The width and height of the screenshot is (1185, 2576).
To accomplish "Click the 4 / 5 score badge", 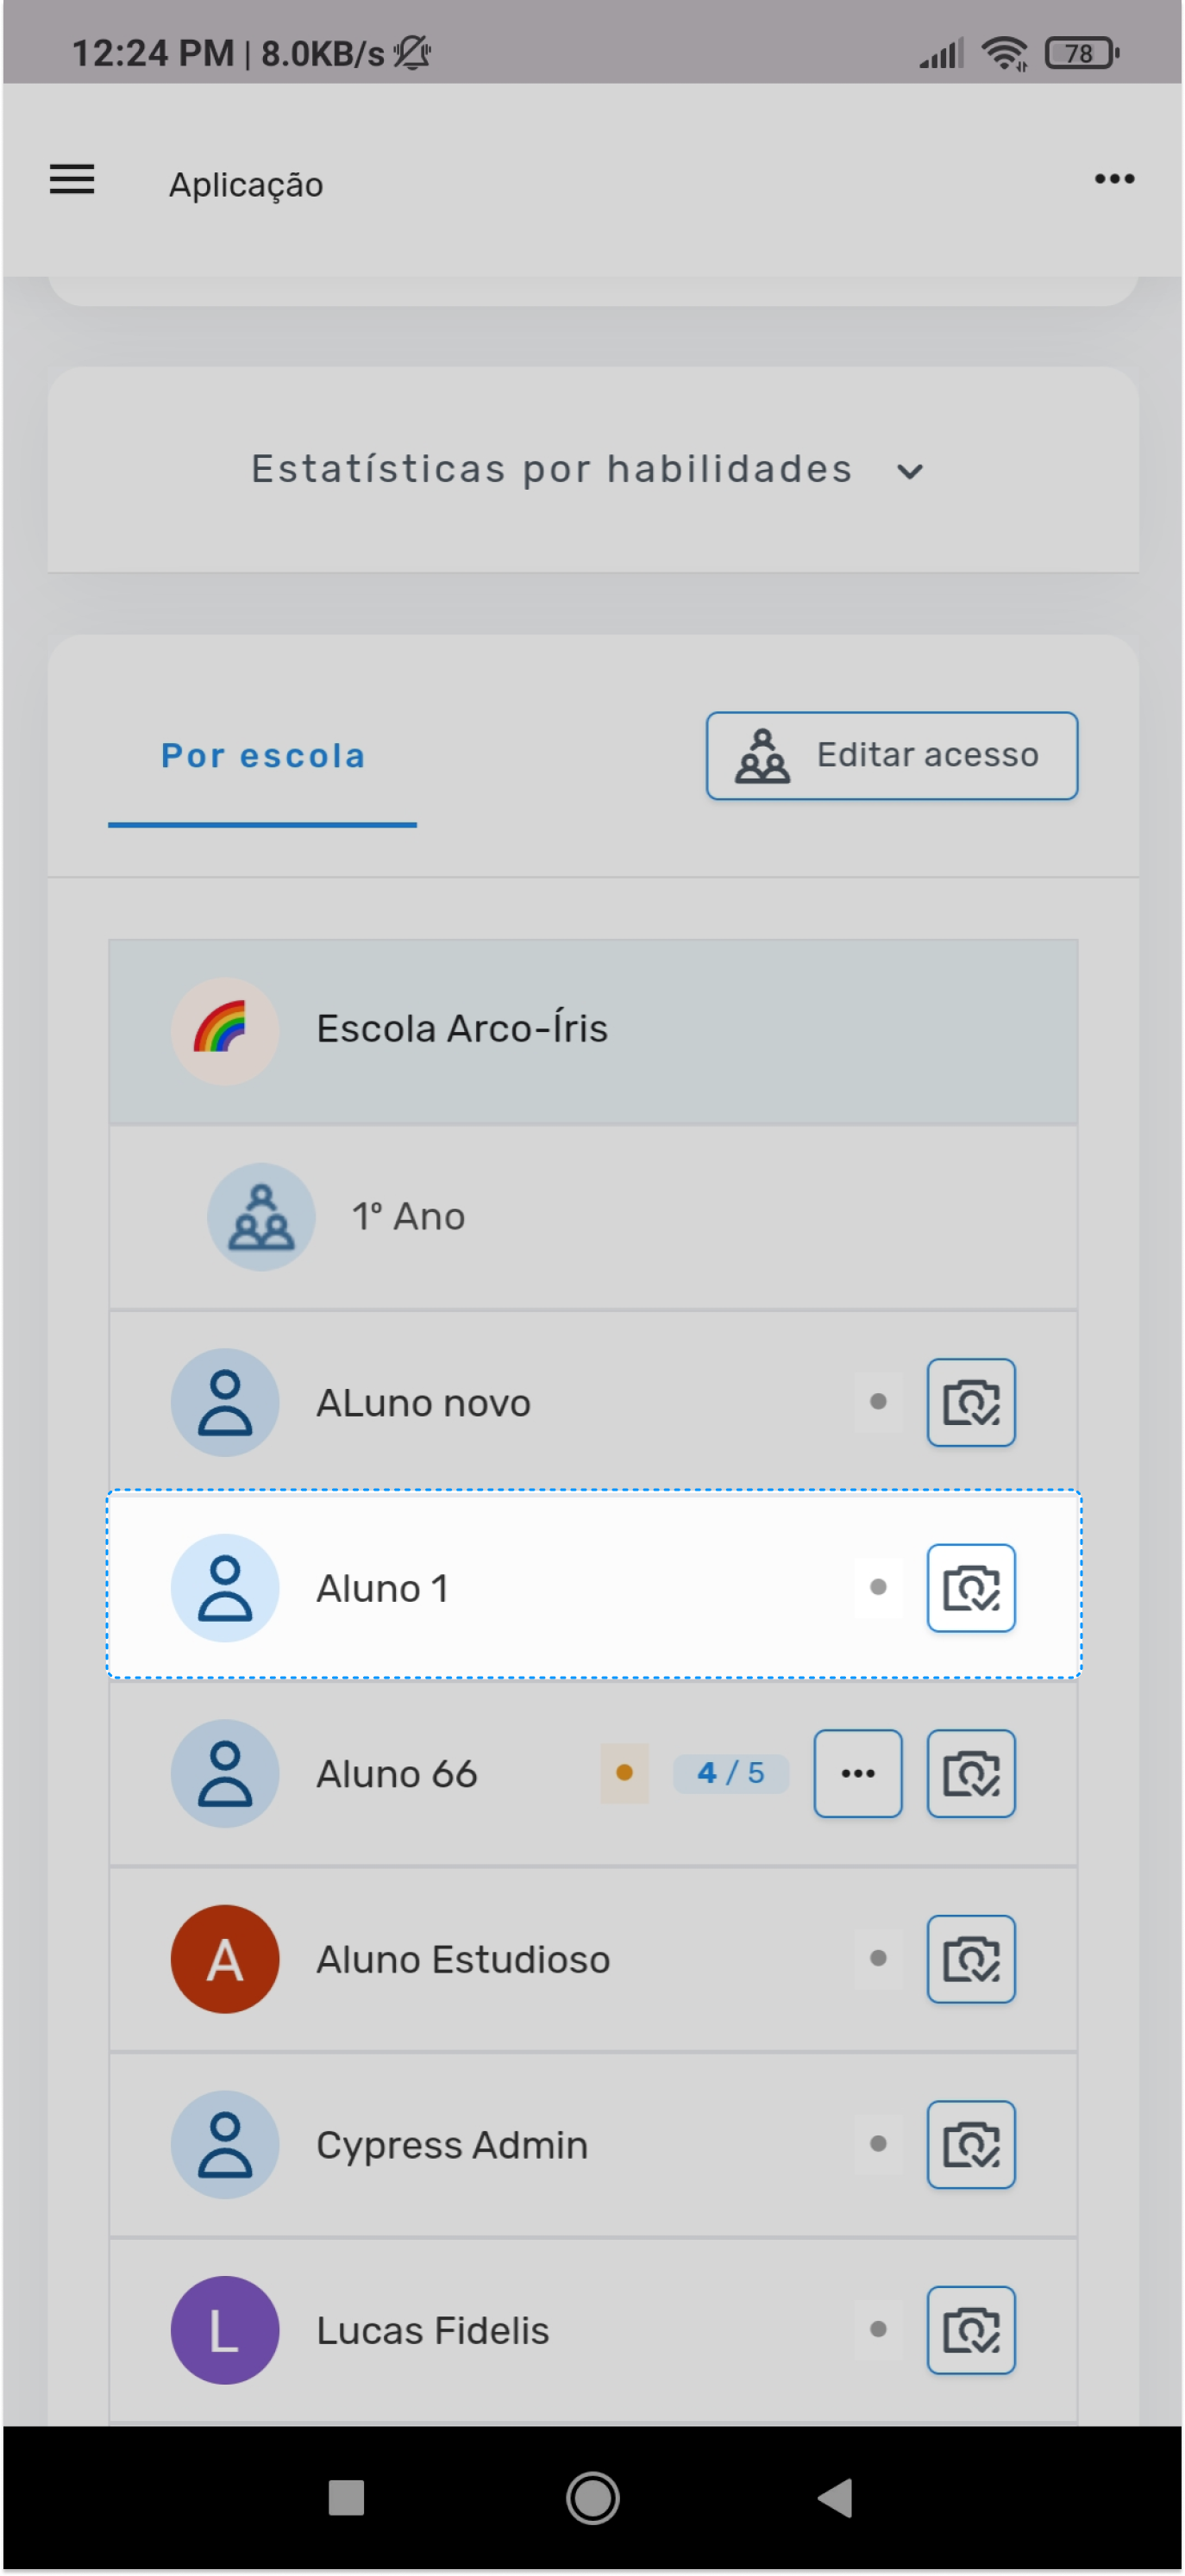I will point(731,1773).
